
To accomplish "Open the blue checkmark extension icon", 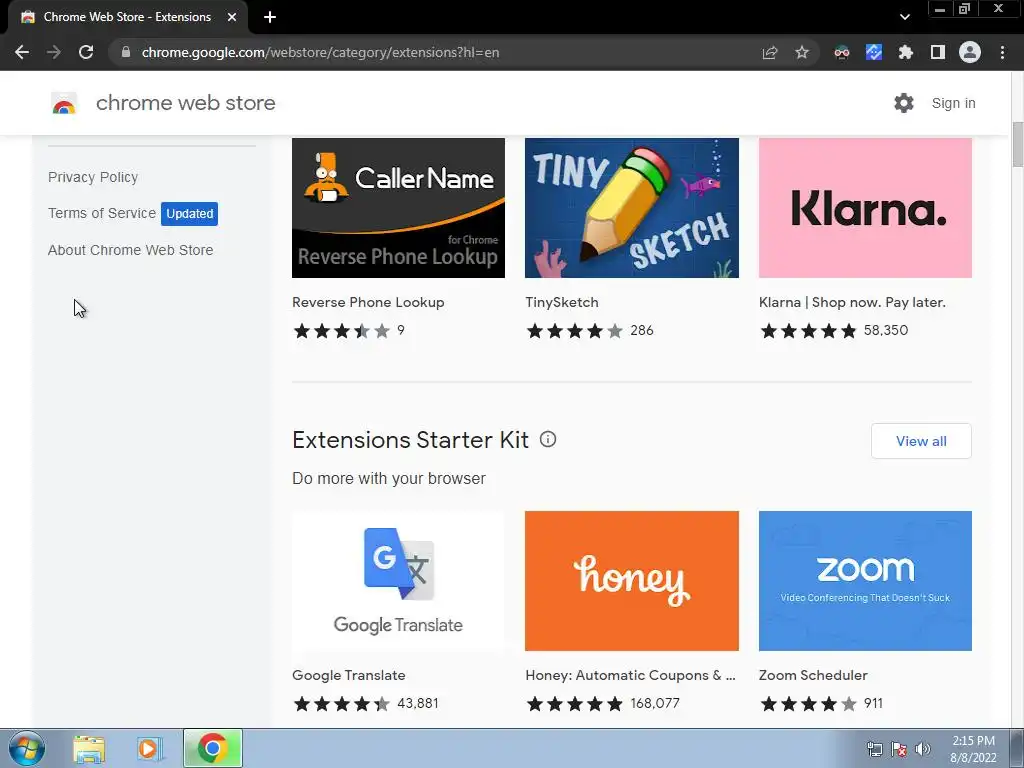I will 874,52.
